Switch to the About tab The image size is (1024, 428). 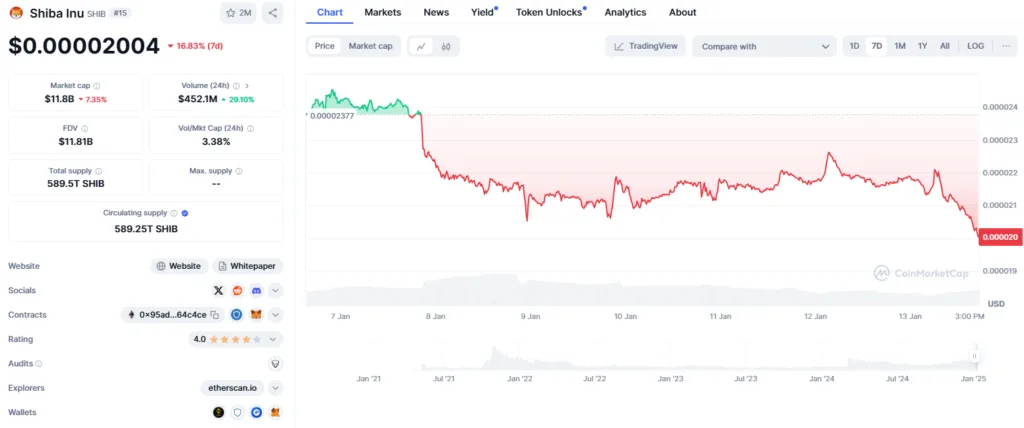[682, 12]
